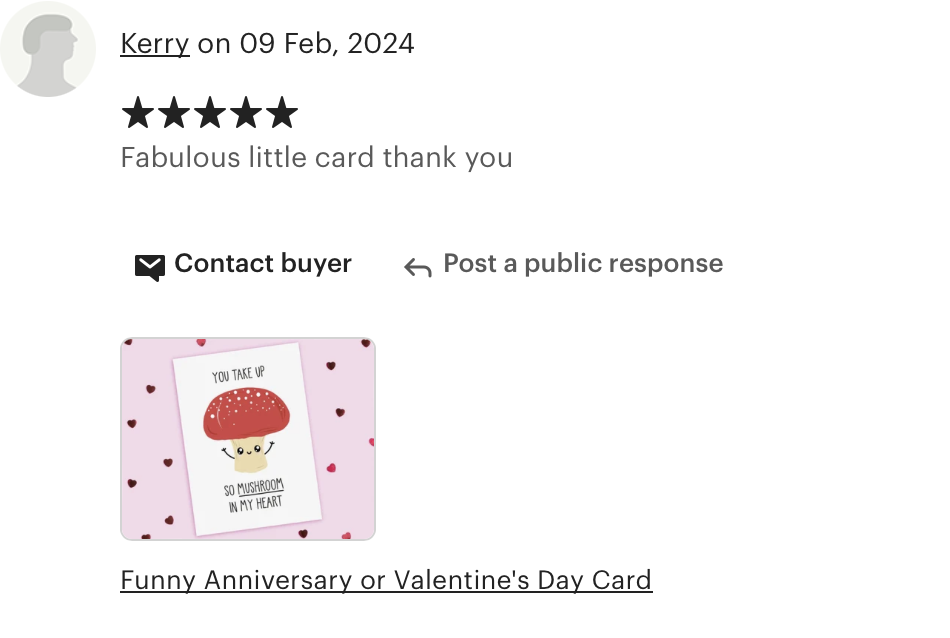Click the review date 09 Feb, 2024

click(327, 44)
